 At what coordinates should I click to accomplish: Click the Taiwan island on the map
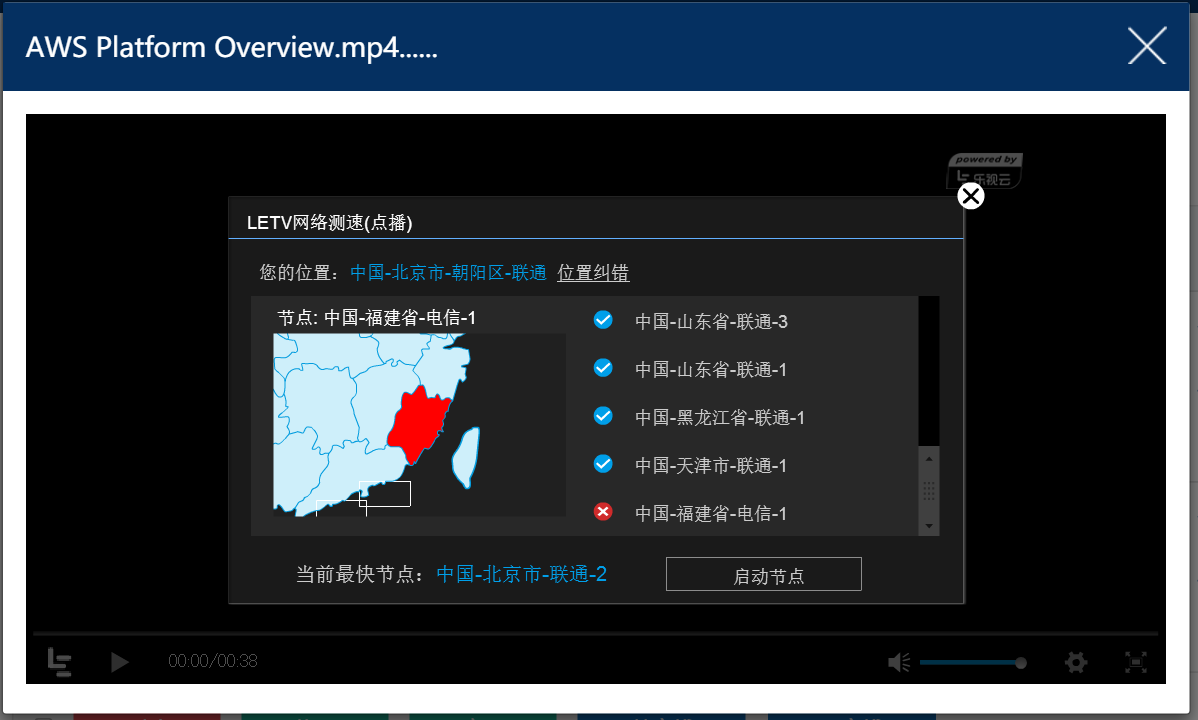[x=466, y=457]
